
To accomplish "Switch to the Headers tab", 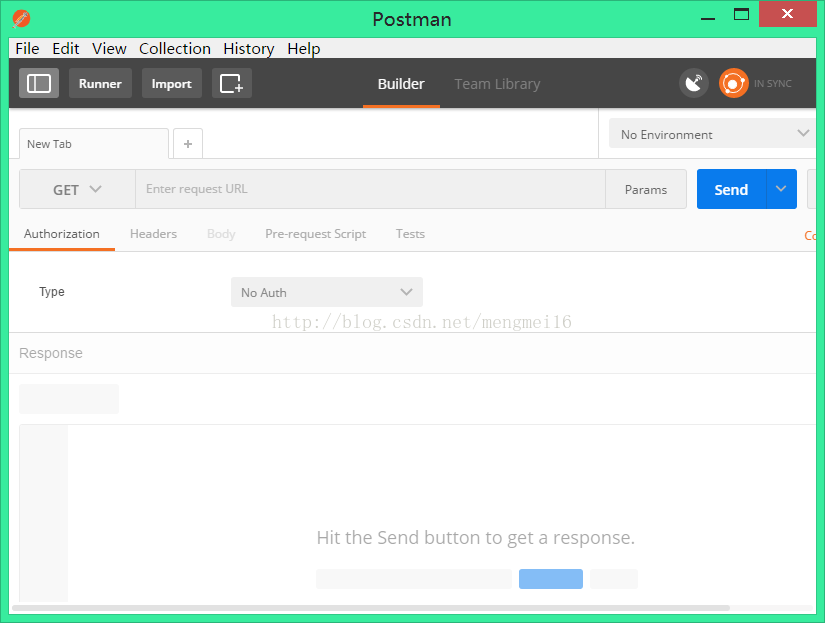I will pos(153,234).
